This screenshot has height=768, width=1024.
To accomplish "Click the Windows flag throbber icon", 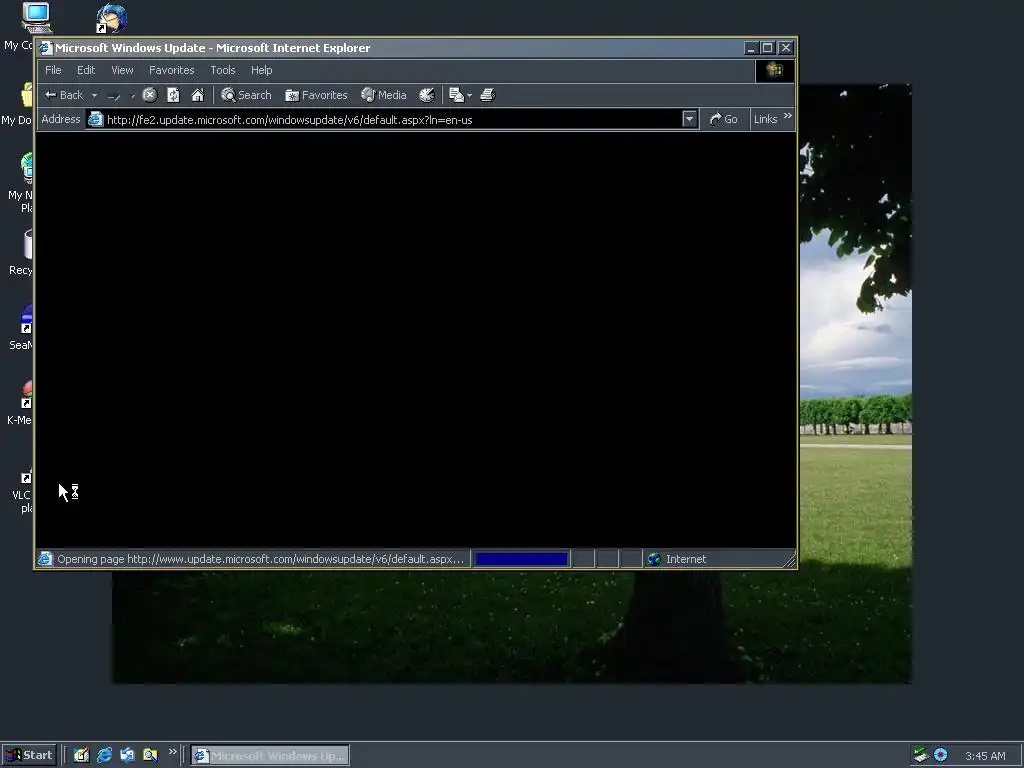I will pyautogui.click(x=775, y=70).
